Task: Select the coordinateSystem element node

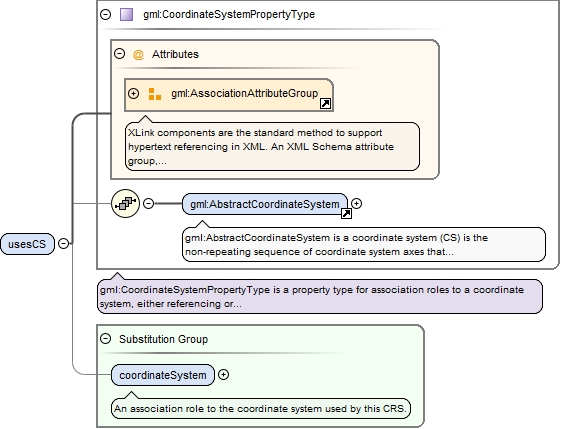Action: click(163, 375)
